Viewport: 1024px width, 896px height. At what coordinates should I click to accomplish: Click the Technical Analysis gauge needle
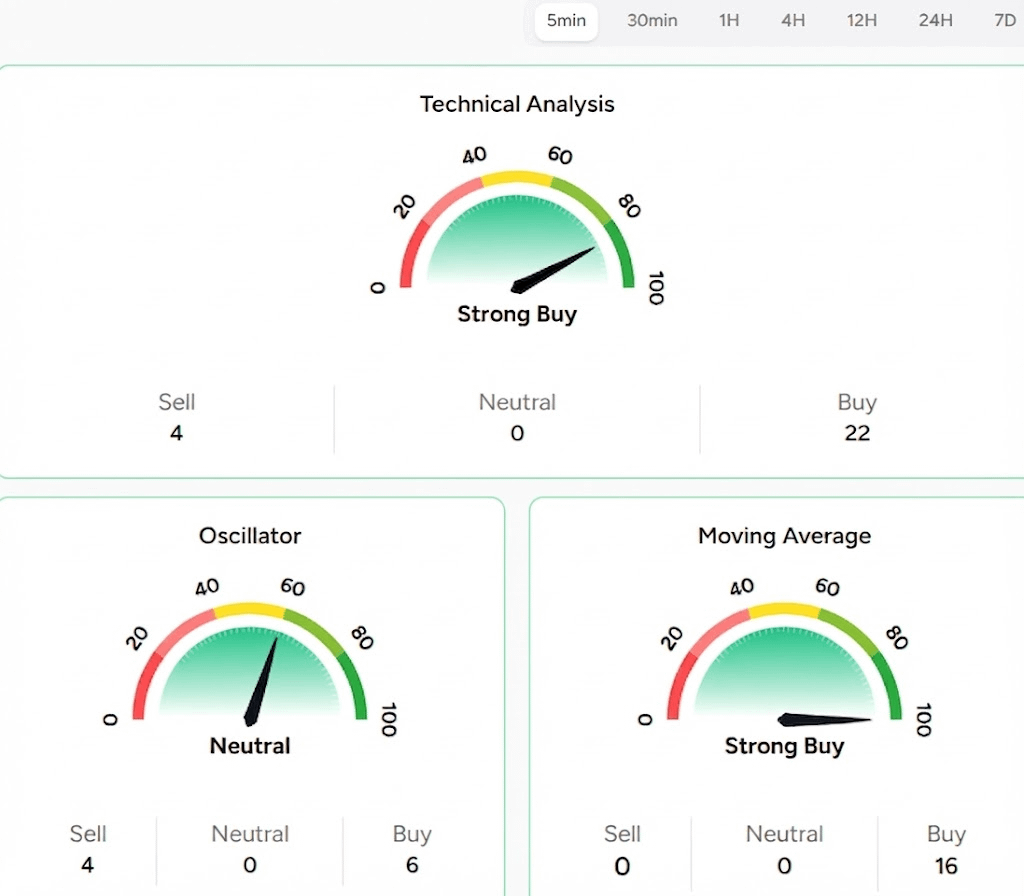552,270
